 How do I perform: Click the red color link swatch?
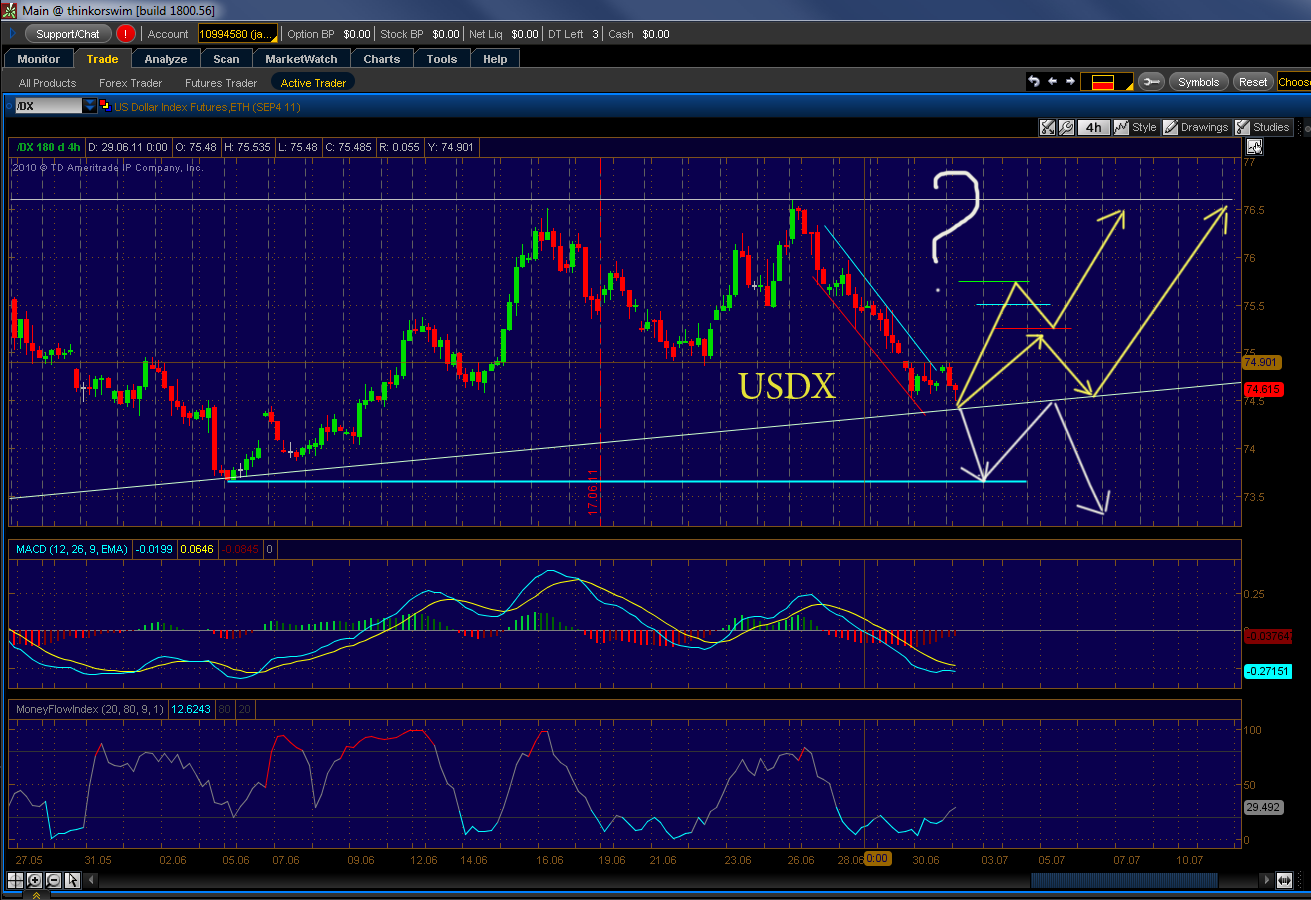[x=1107, y=82]
